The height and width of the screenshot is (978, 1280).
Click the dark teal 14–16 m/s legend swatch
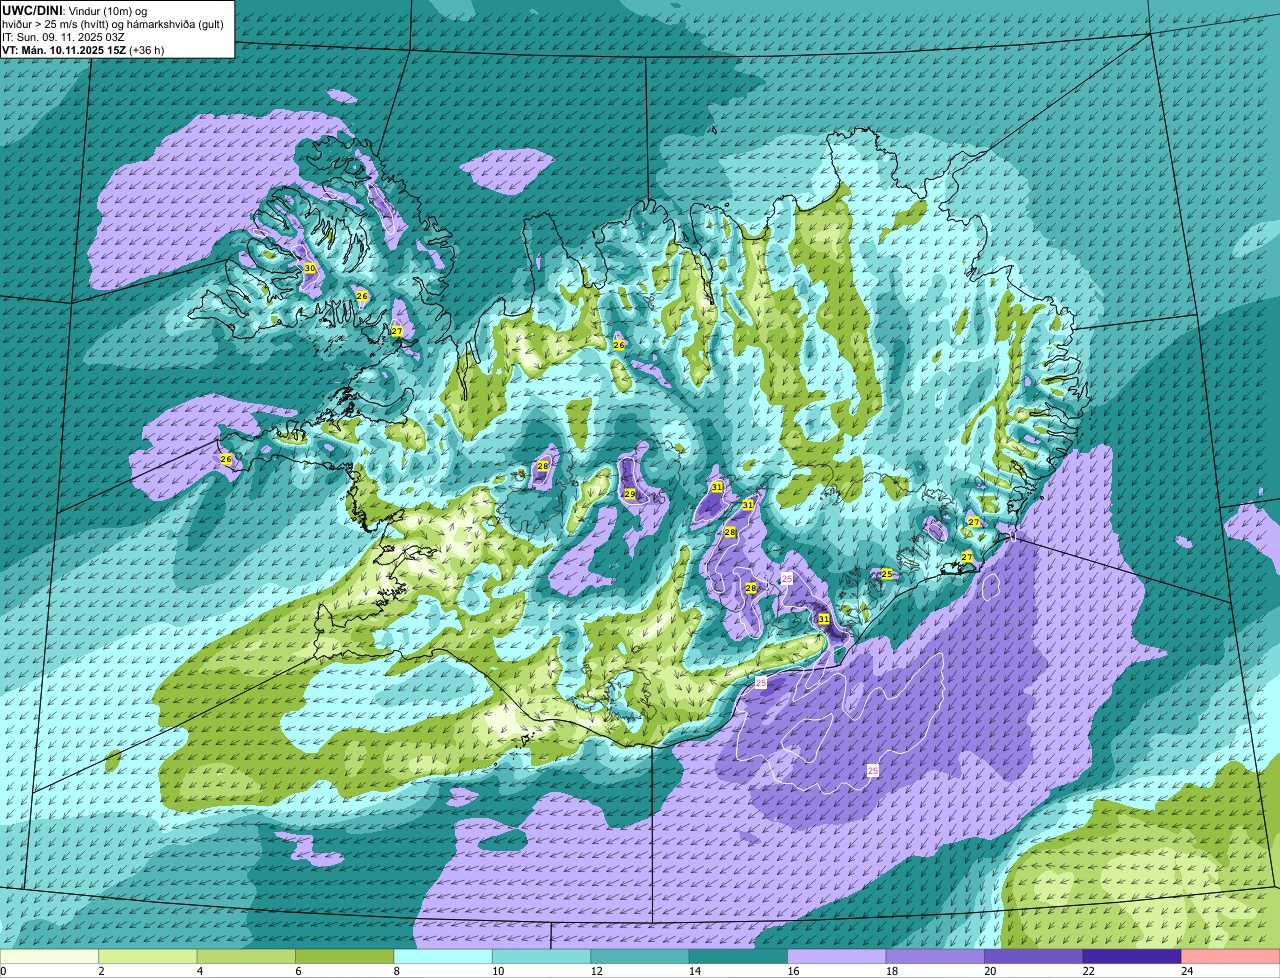739,957
